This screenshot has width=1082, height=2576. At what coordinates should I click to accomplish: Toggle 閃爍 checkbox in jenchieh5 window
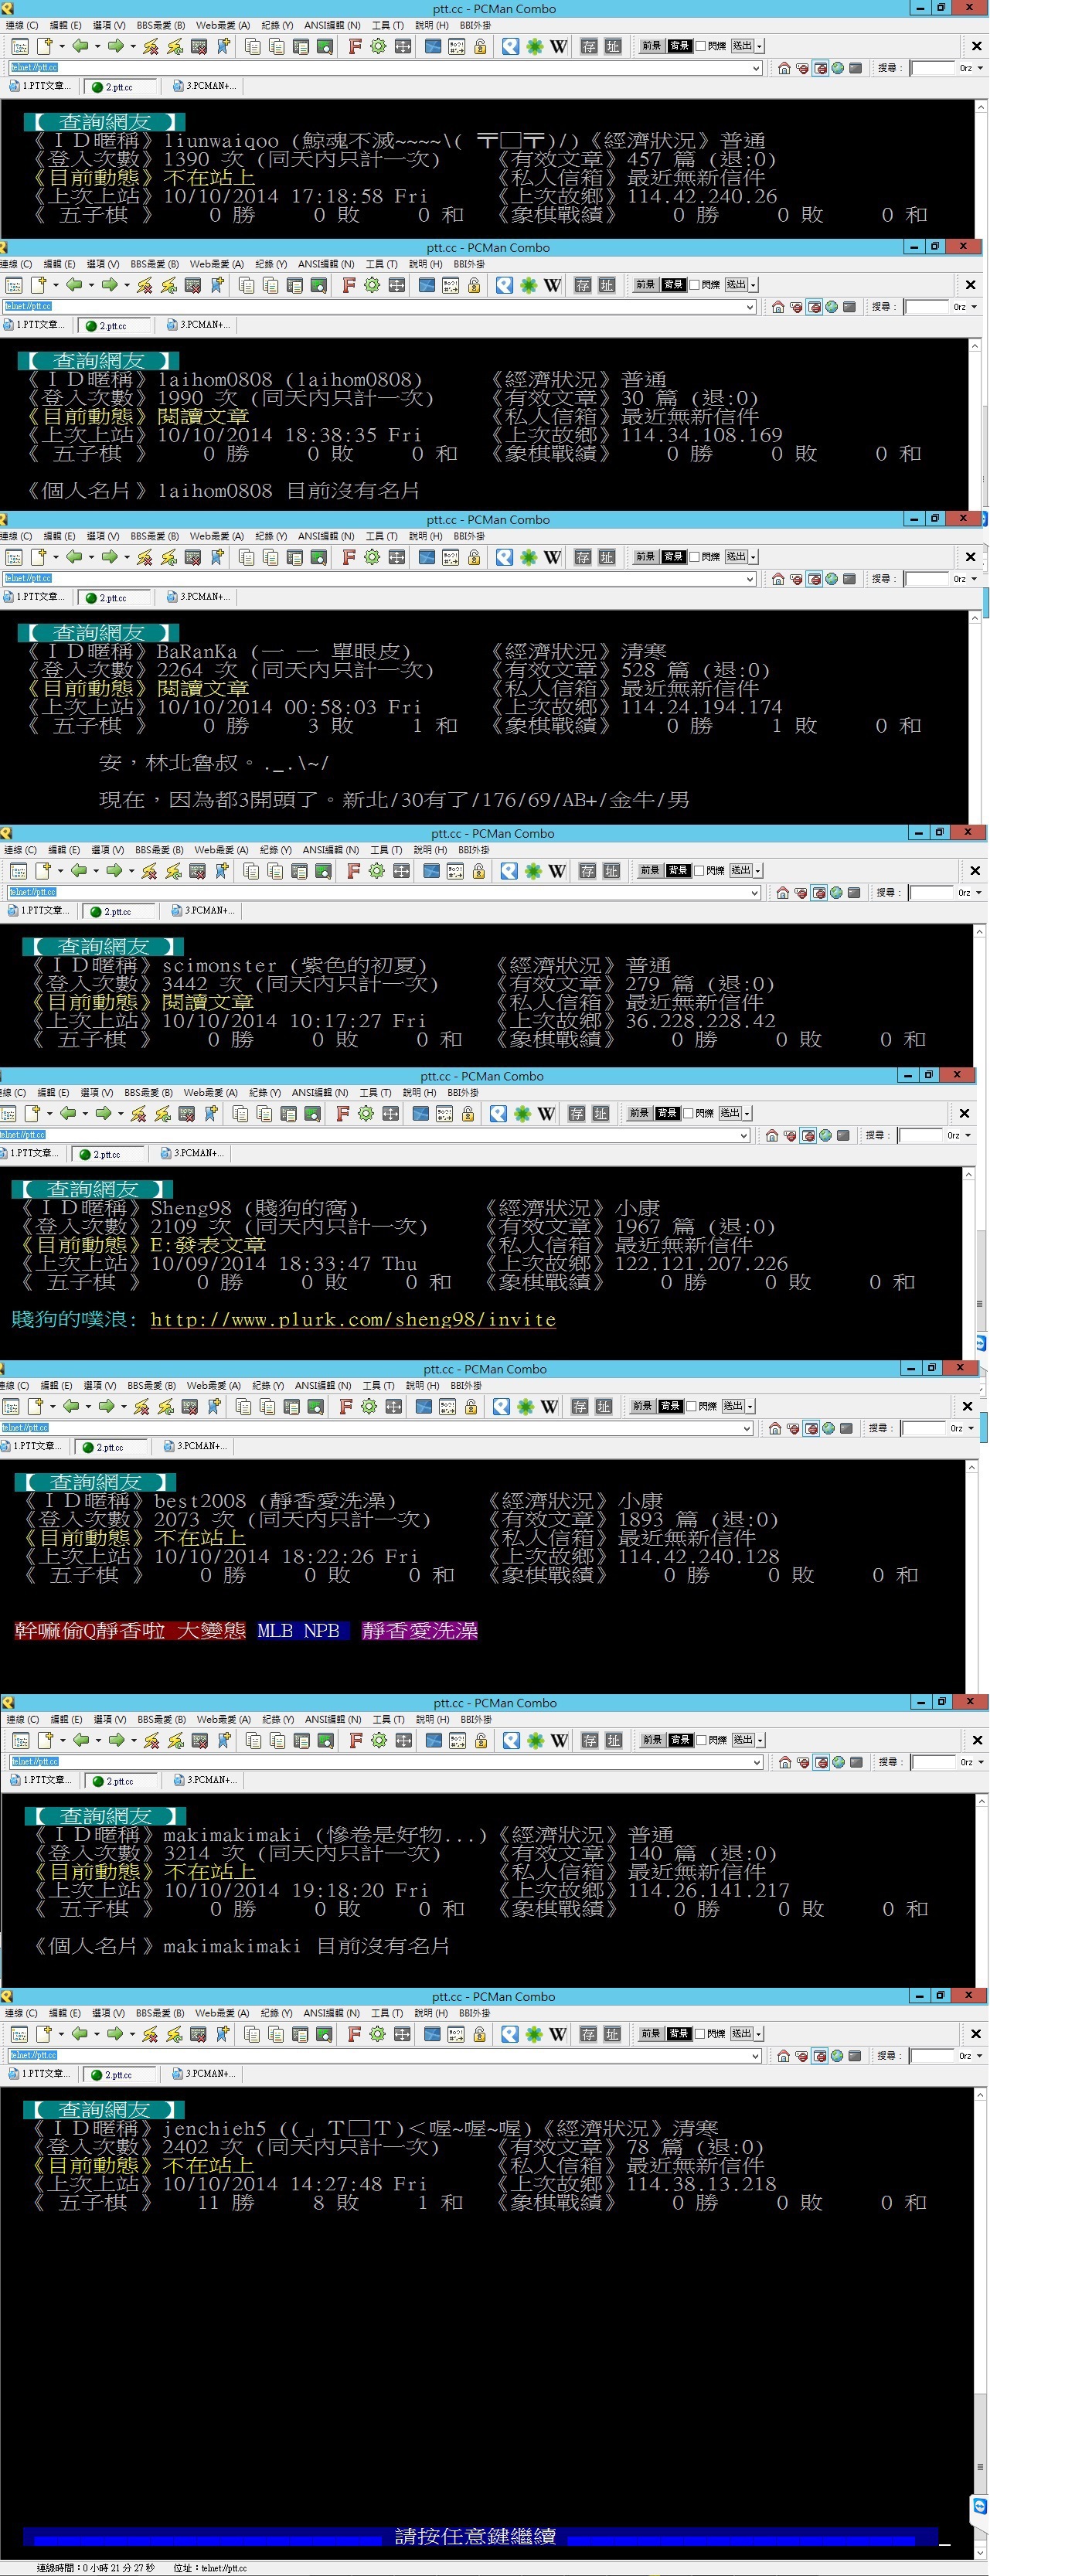click(701, 2034)
